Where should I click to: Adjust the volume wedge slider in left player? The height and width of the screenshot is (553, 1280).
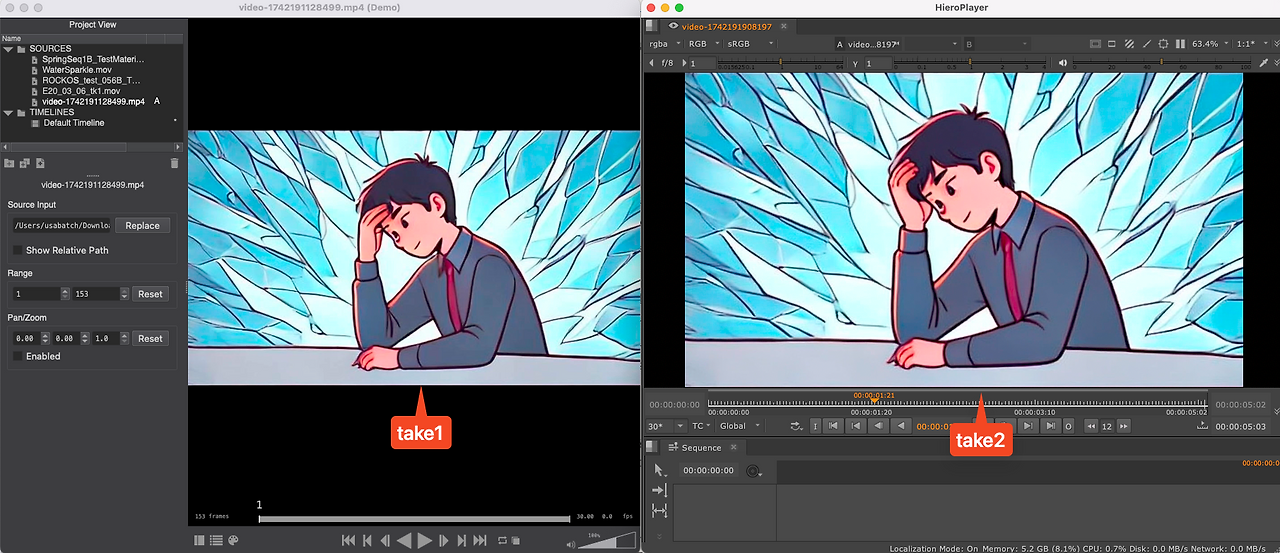pyautogui.click(x=607, y=540)
